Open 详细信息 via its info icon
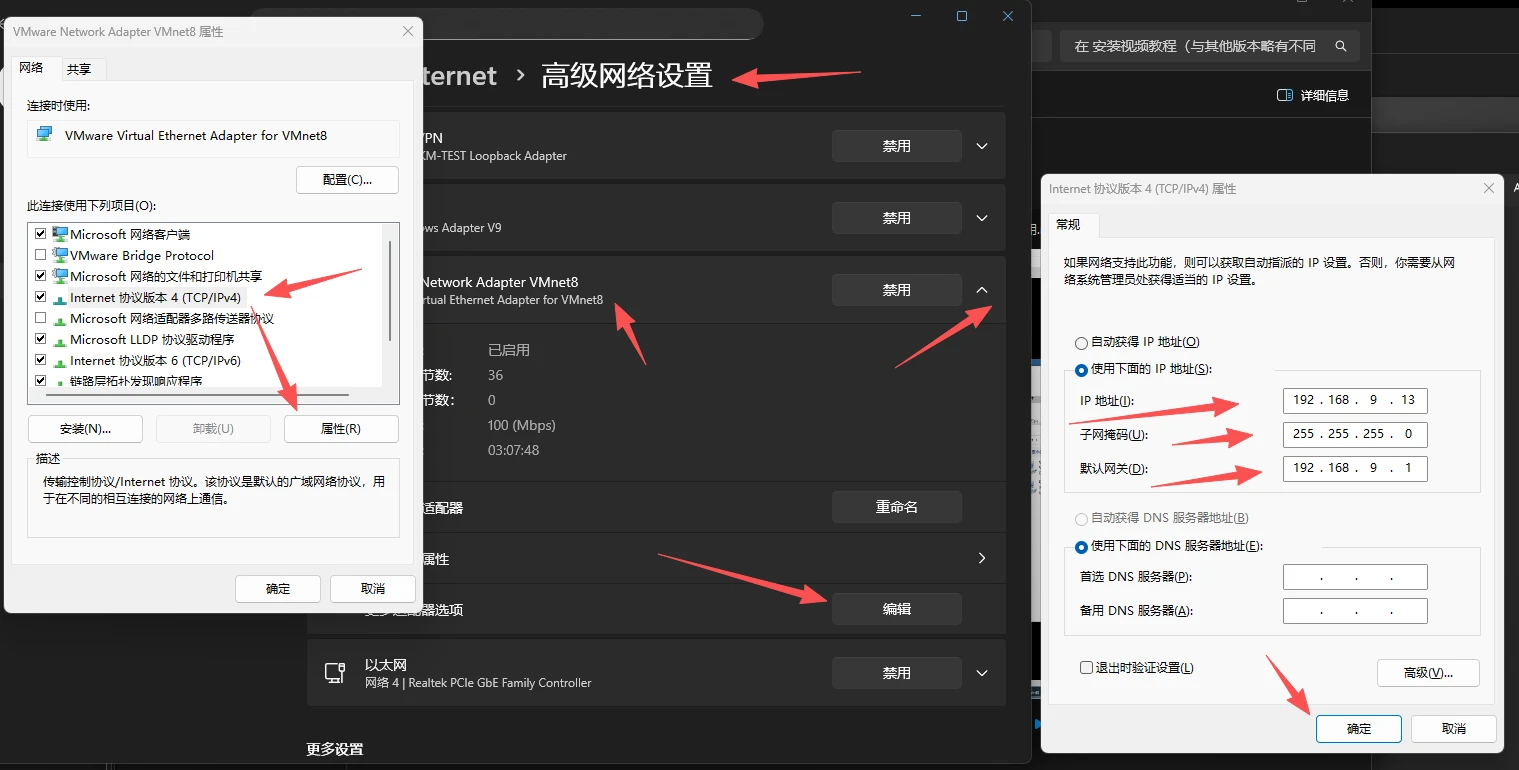Viewport: 1519px width, 770px height. (1285, 95)
